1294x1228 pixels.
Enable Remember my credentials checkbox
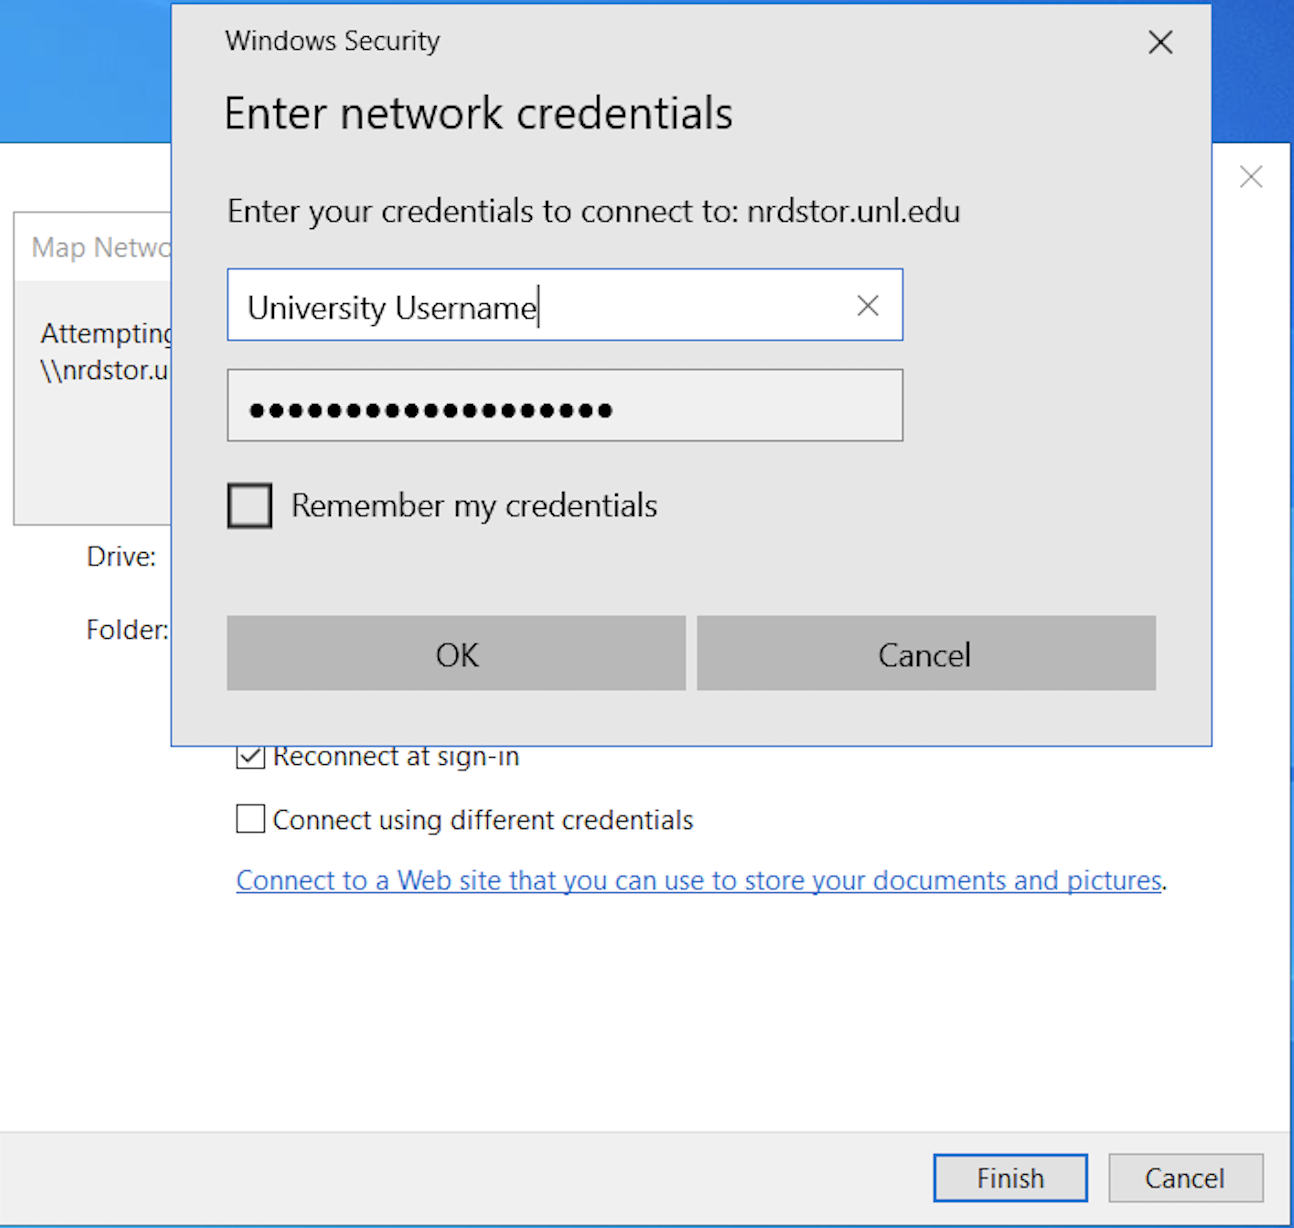[x=250, y=506]
